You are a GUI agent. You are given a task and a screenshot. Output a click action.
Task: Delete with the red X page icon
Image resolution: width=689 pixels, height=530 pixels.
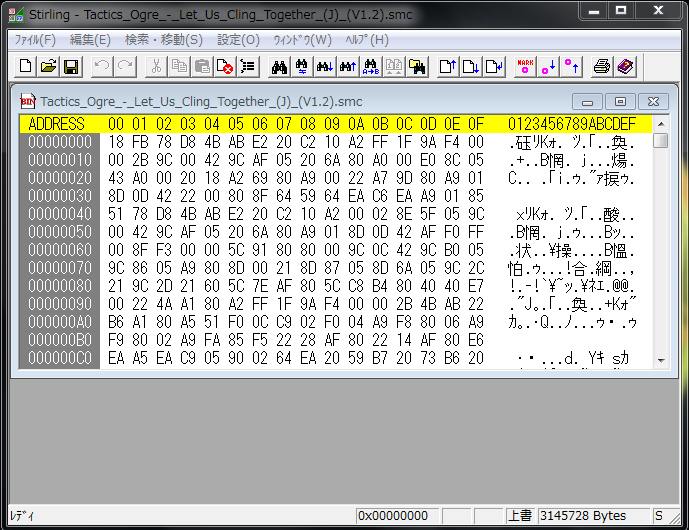click(225, 67)
